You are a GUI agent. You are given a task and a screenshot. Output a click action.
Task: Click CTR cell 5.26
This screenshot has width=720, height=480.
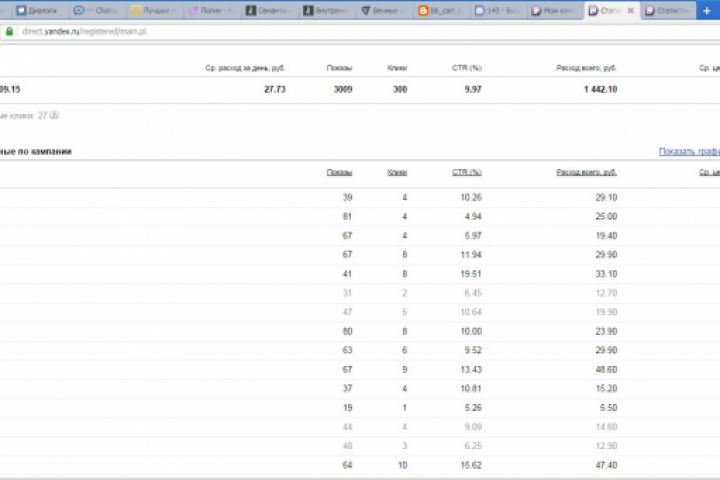473,408
